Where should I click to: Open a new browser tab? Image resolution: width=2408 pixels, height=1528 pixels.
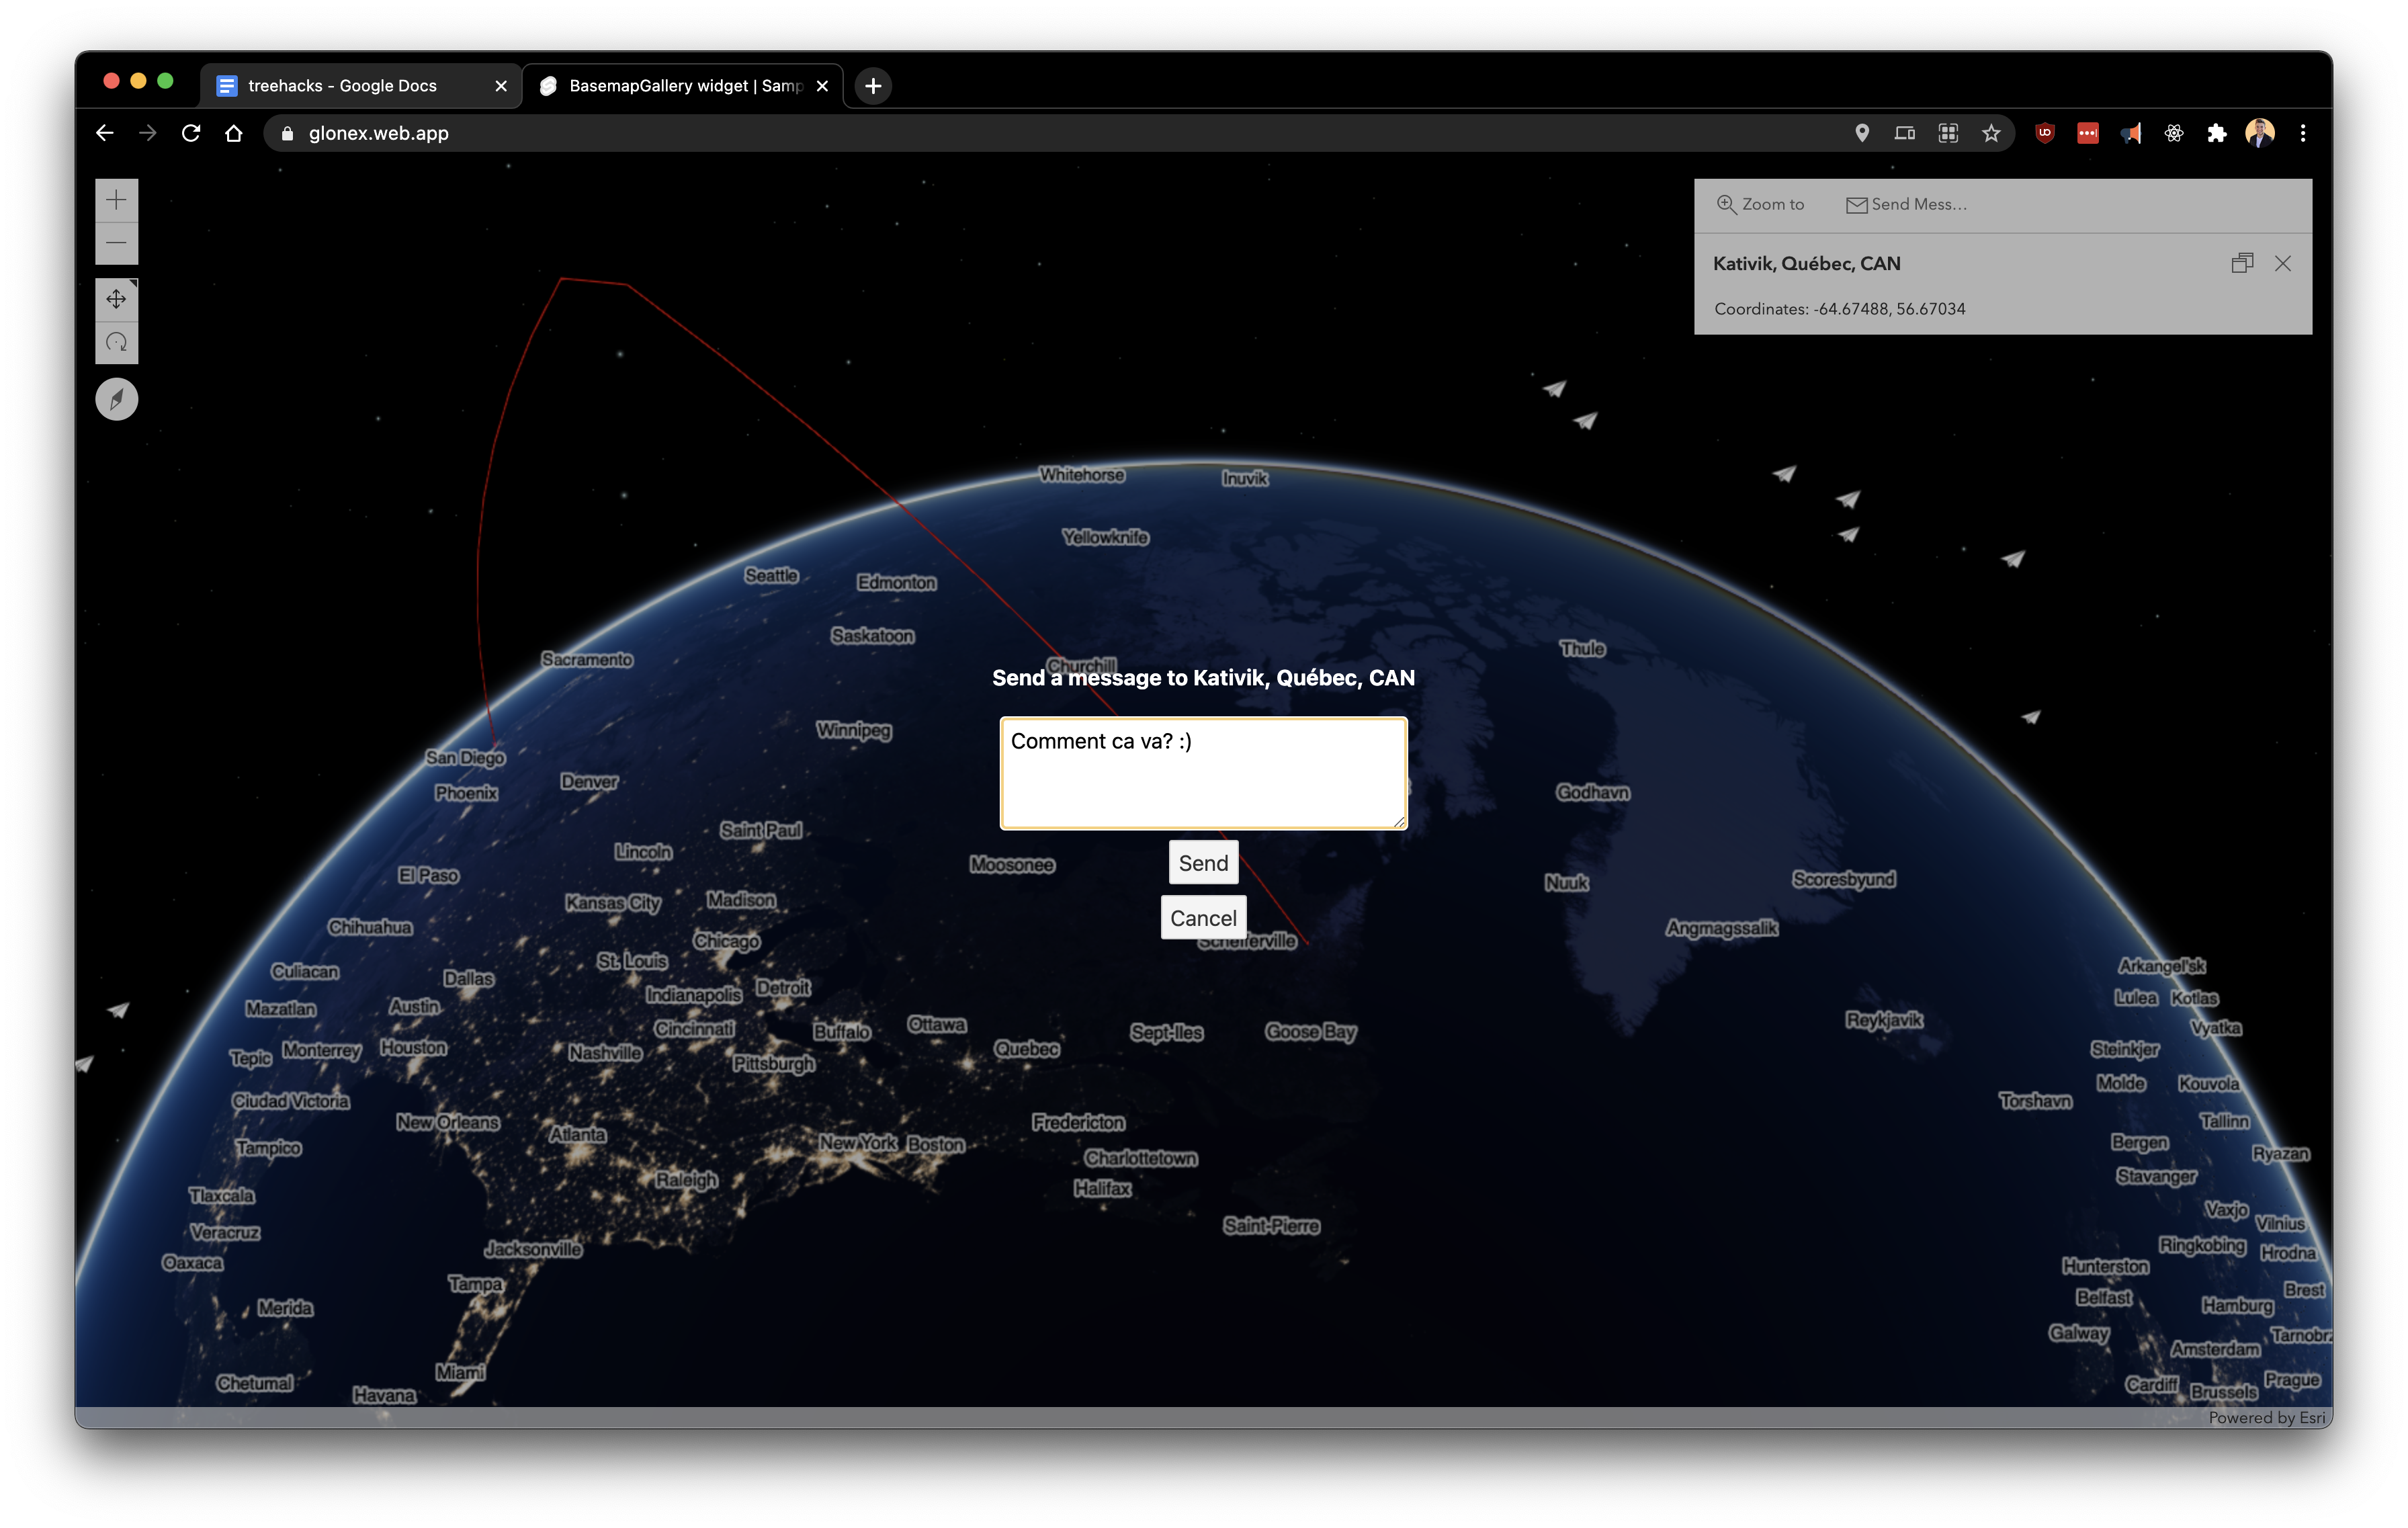click(873, 86)
